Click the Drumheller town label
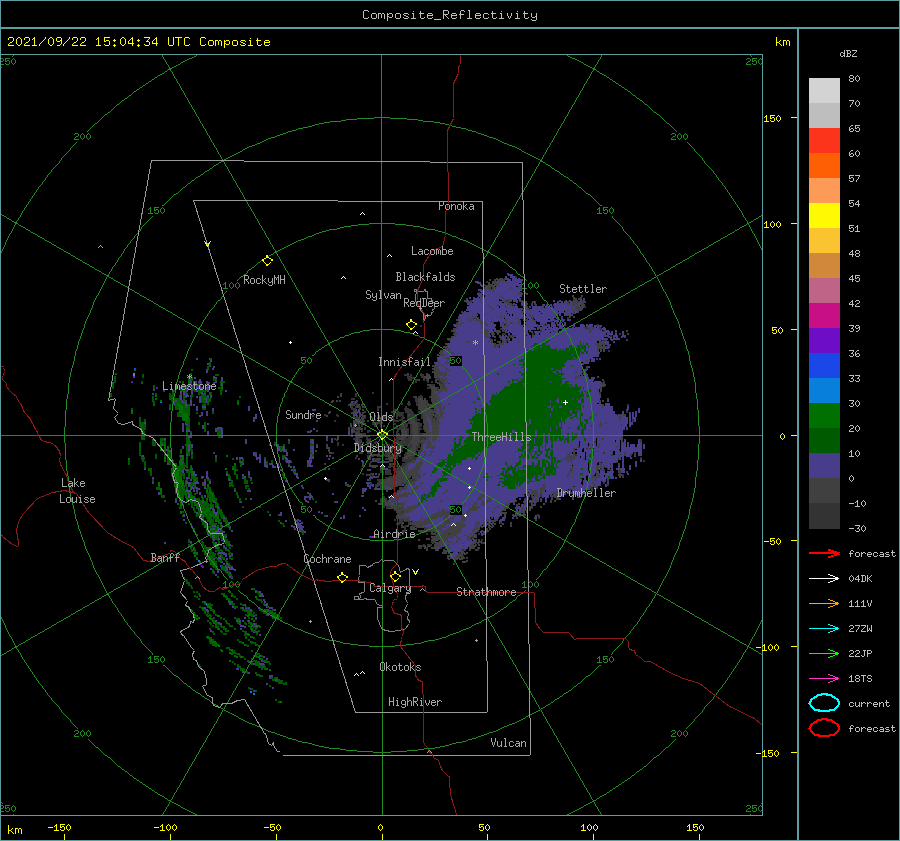The image size is (900, 841). pyautogui.click(x=586, y=493)
